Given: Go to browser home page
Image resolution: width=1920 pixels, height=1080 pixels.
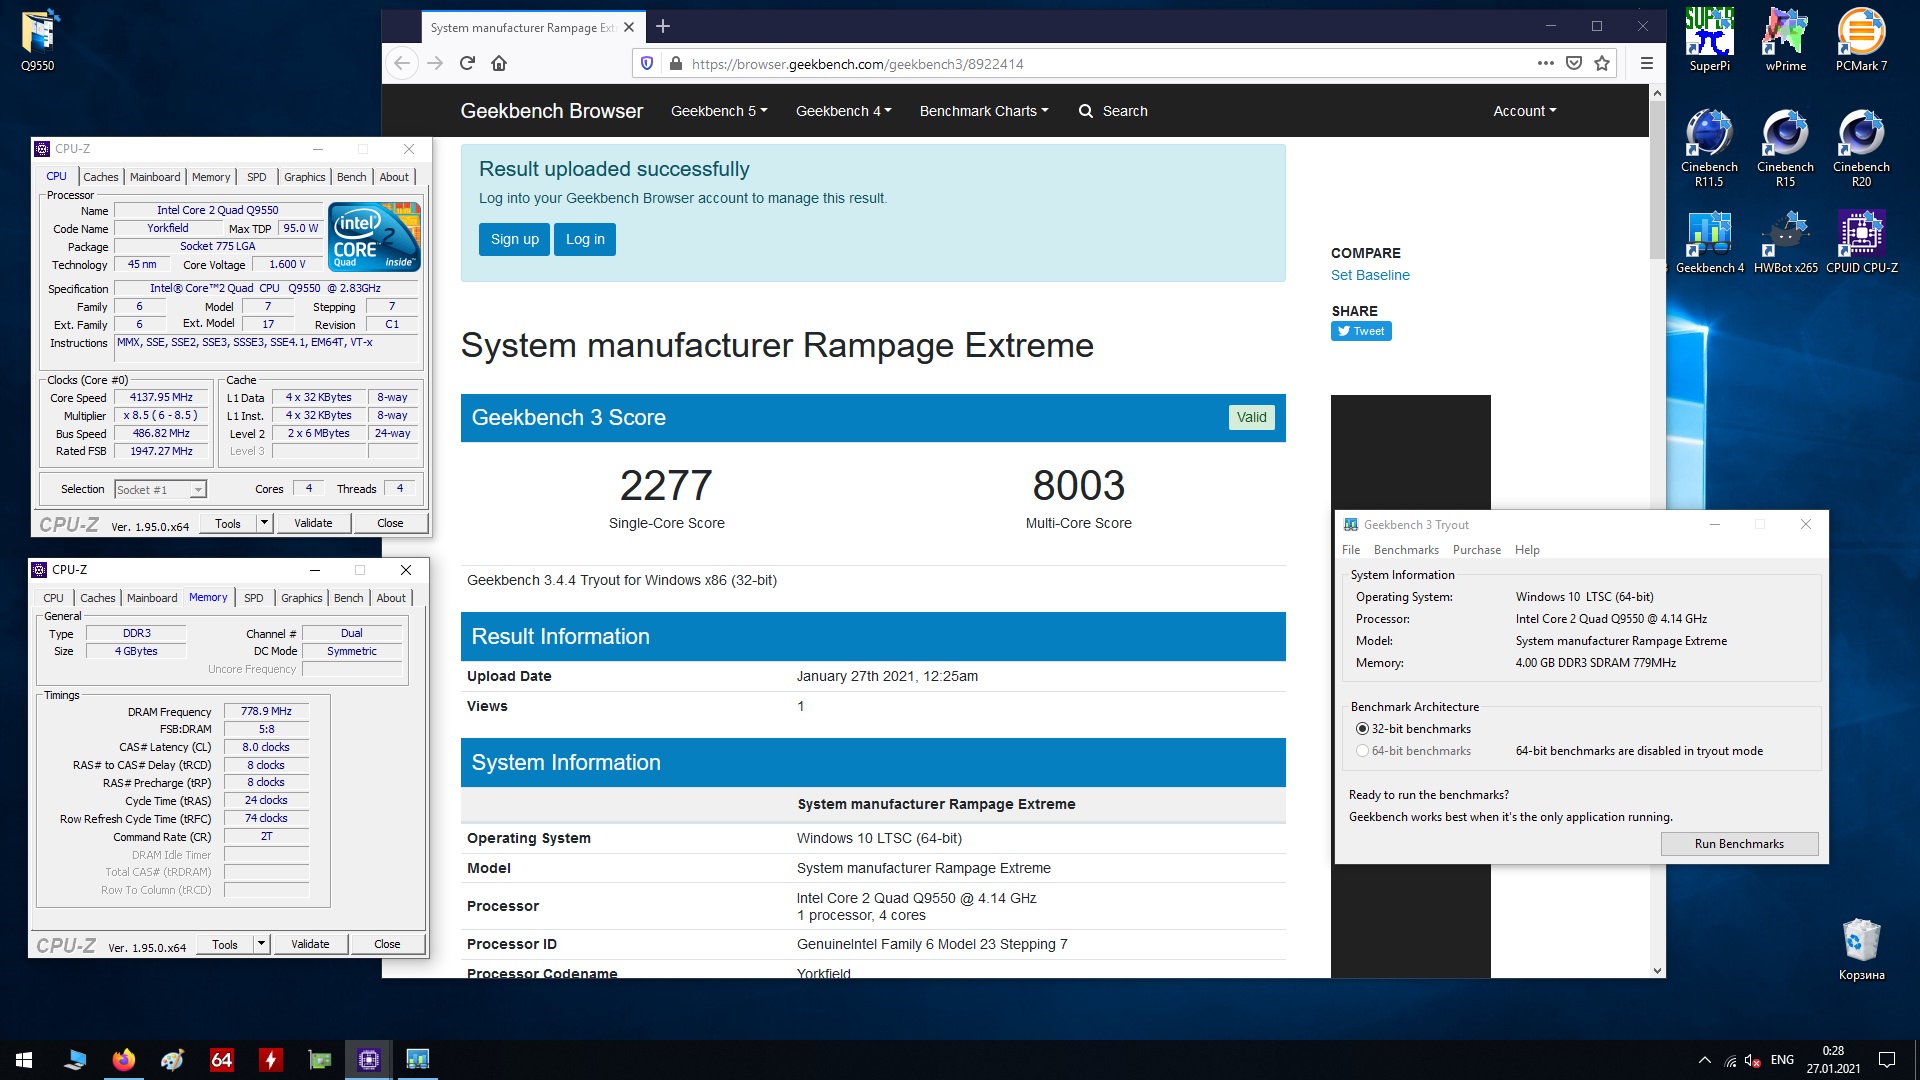Looking at the screenshot, I should click(499, 63).
